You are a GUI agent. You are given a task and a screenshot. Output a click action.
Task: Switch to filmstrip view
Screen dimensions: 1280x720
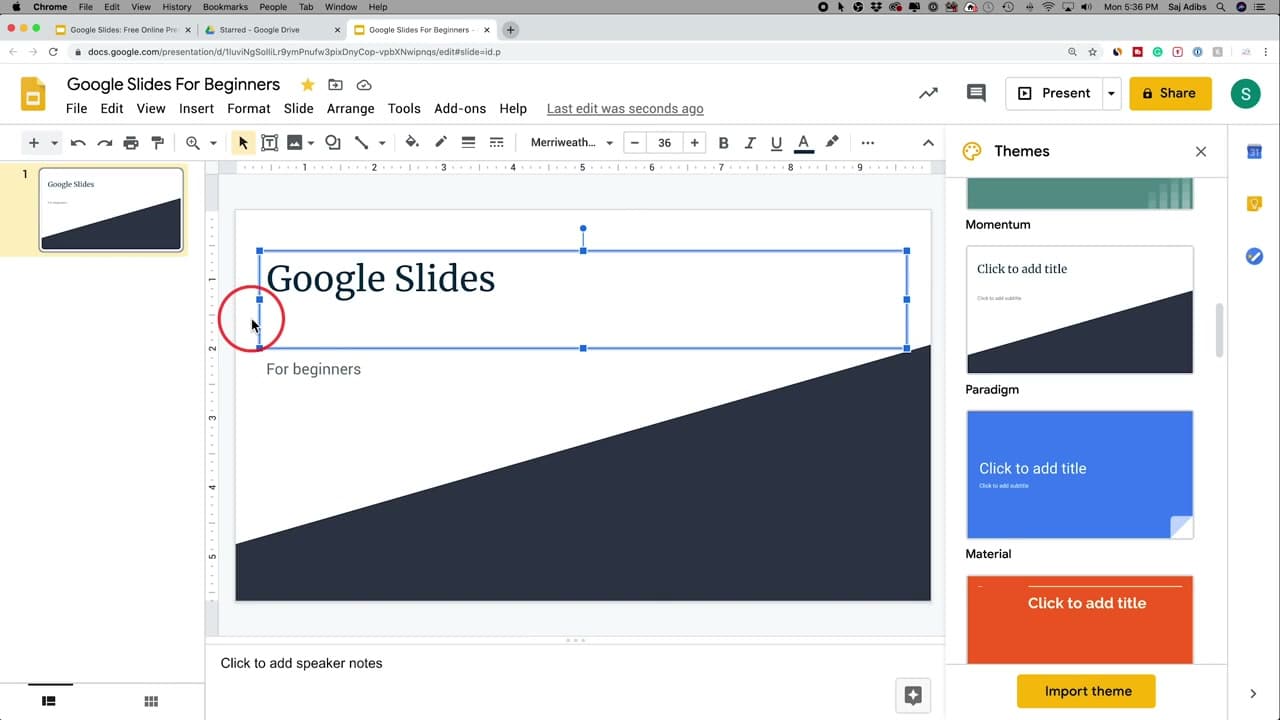click(48, 702)
